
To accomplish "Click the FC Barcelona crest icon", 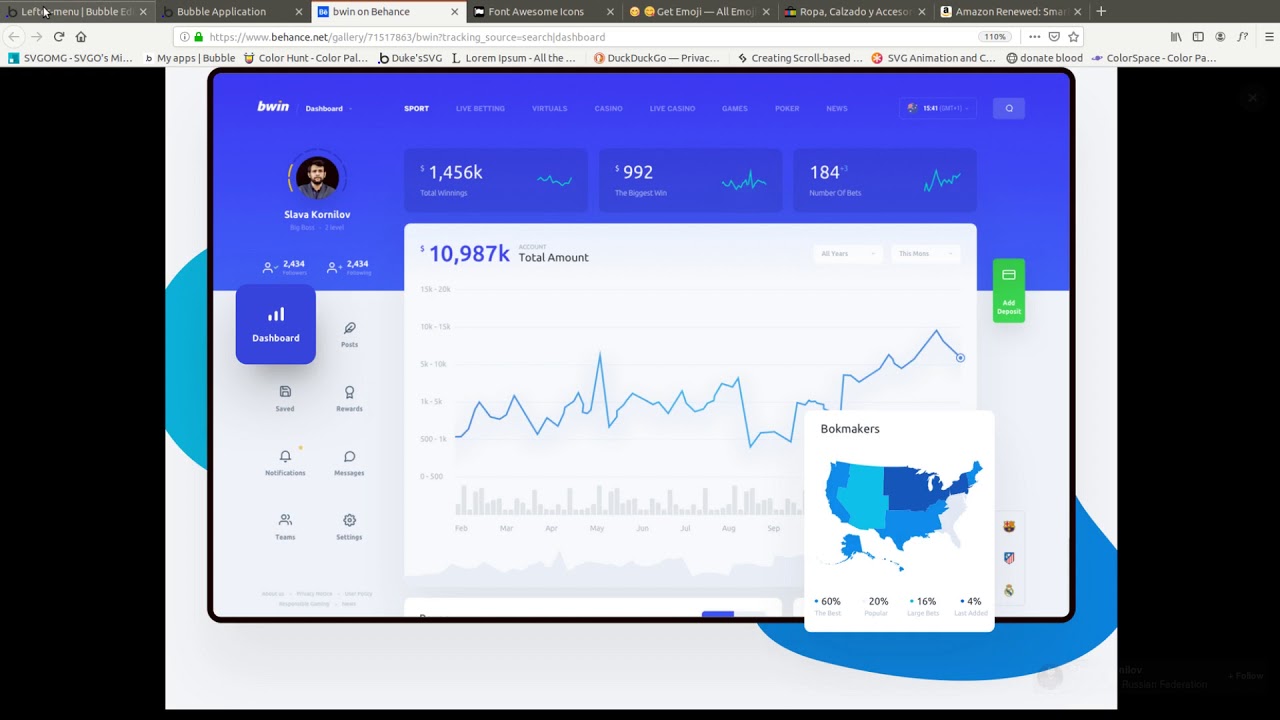I will click(1009, 526).
